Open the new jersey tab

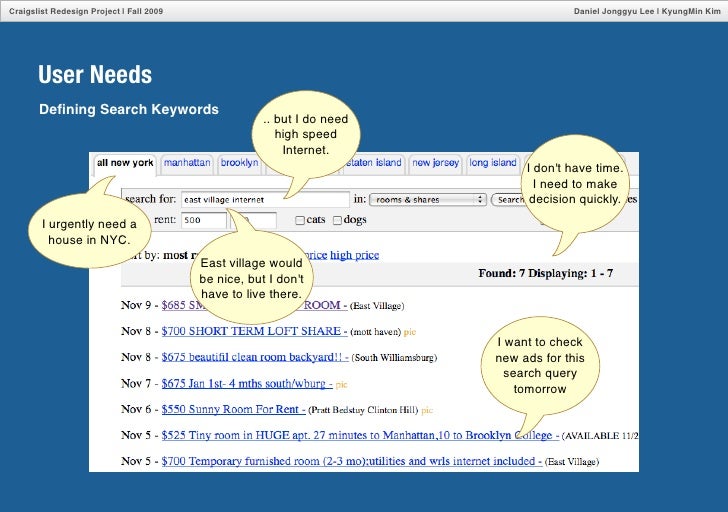pyautogui.click(x=435, y=163)
